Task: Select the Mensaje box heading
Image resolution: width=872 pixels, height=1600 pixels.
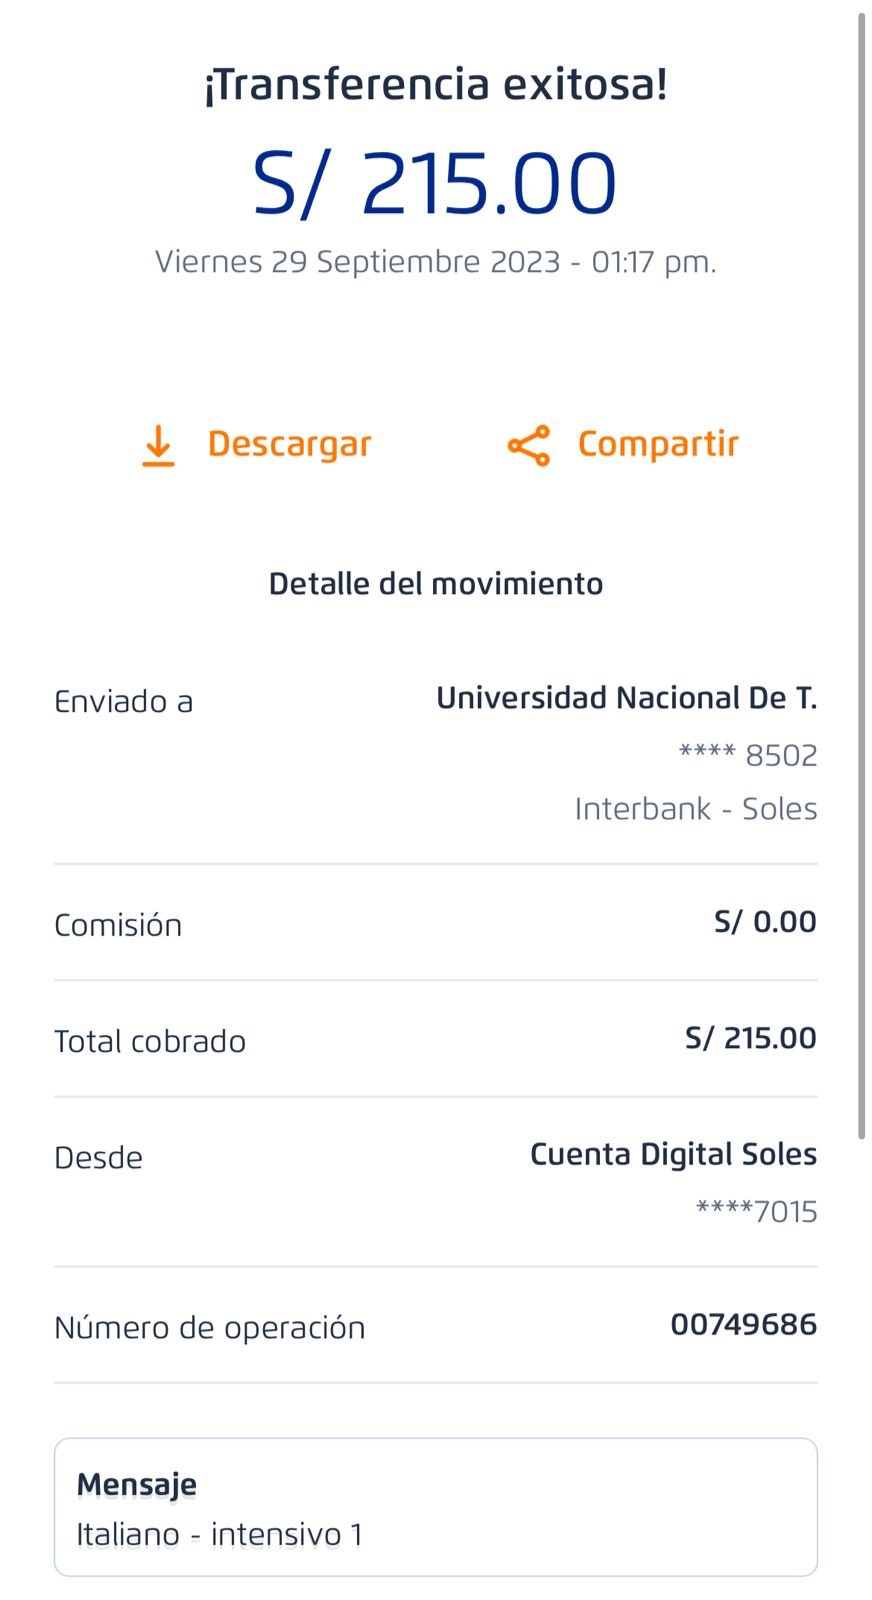Action: pos(136,1484)
